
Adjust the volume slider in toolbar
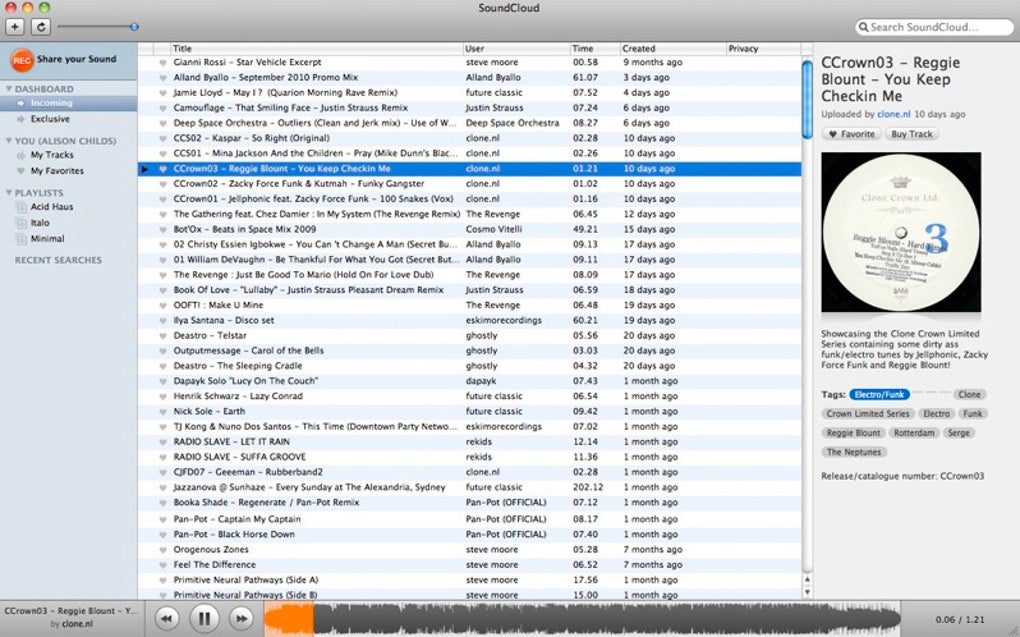(x=134, y=27)
